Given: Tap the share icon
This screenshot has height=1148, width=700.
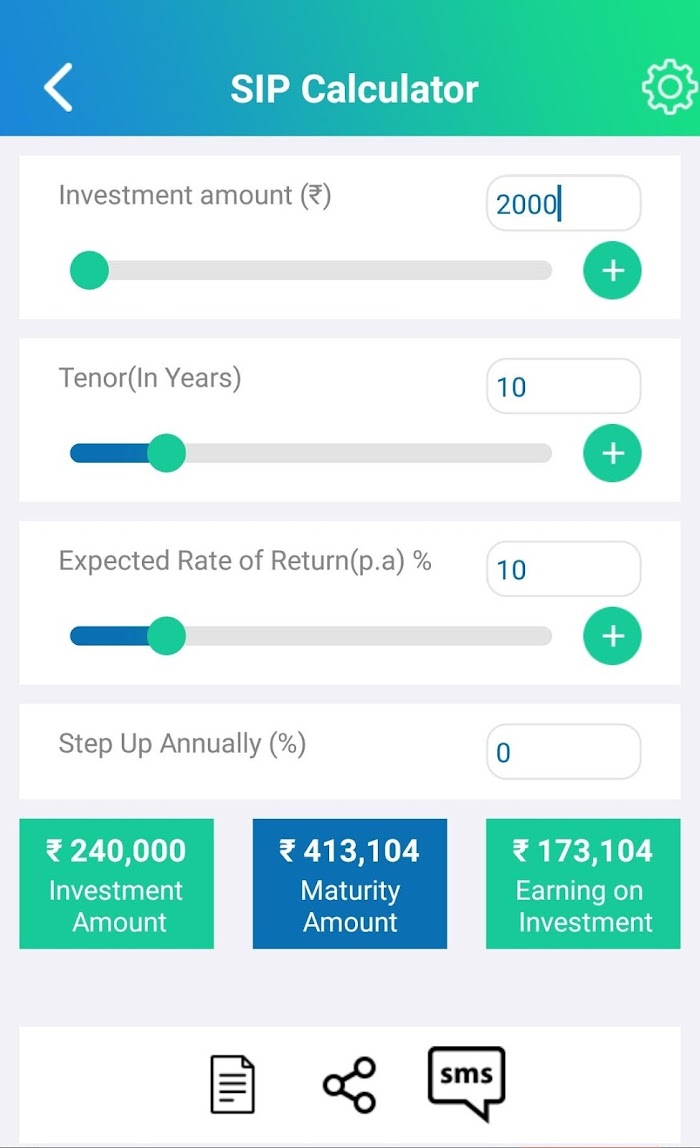Looking at the screenshot, I should click(349, 1085).
